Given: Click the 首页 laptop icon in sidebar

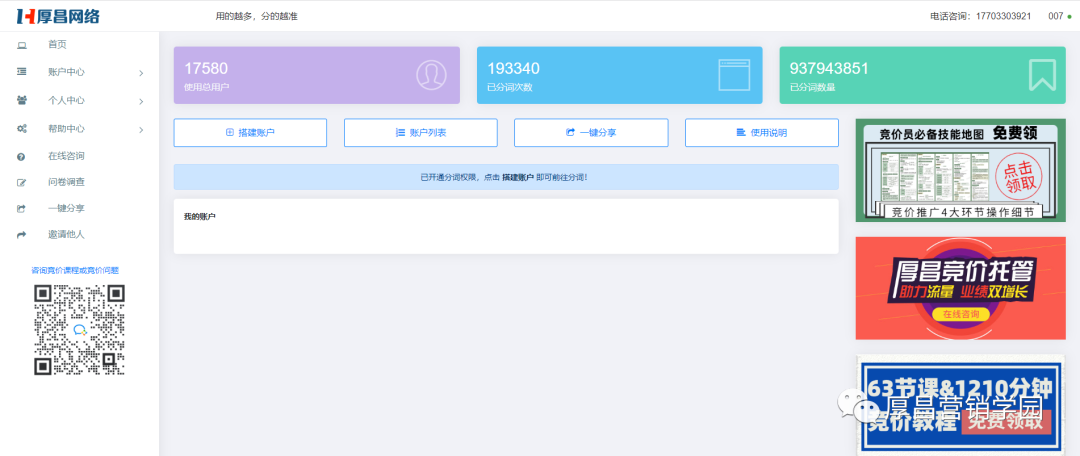Looking at the screenshot, I should [x=21, y=45].
